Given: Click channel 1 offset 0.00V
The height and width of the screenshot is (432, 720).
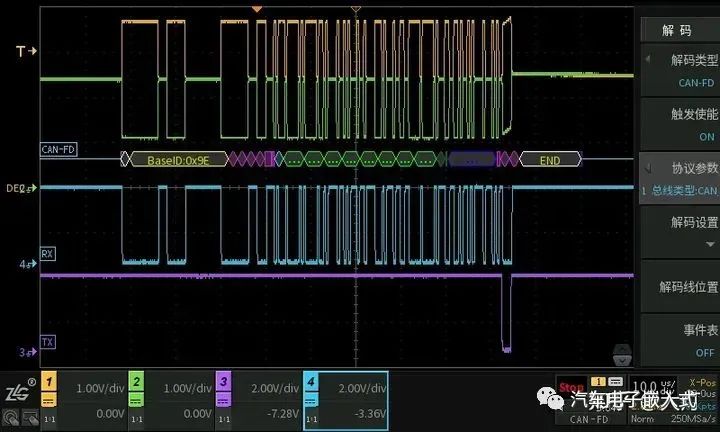Looking at the screenshot, I should point(110,414).
